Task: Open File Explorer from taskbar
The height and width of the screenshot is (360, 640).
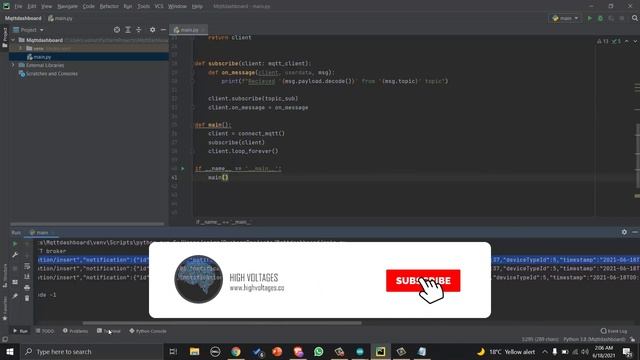Action: click(194, 351)
